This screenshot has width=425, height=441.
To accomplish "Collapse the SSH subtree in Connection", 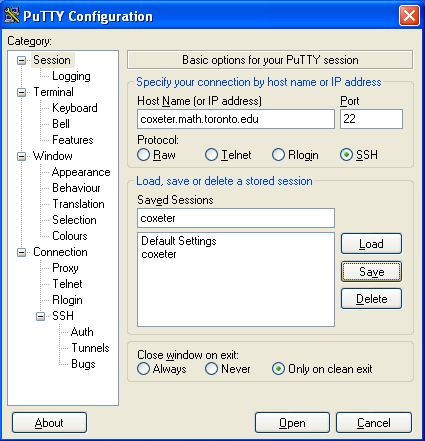I will [x=40, y=316].
